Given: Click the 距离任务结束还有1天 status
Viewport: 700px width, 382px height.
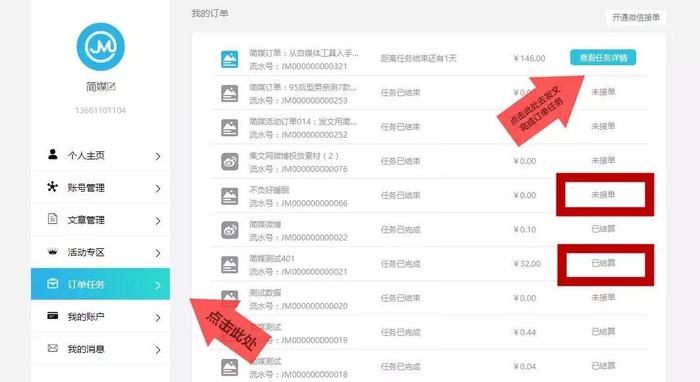Looking at the screenshot, I should [x=418, y=58].
